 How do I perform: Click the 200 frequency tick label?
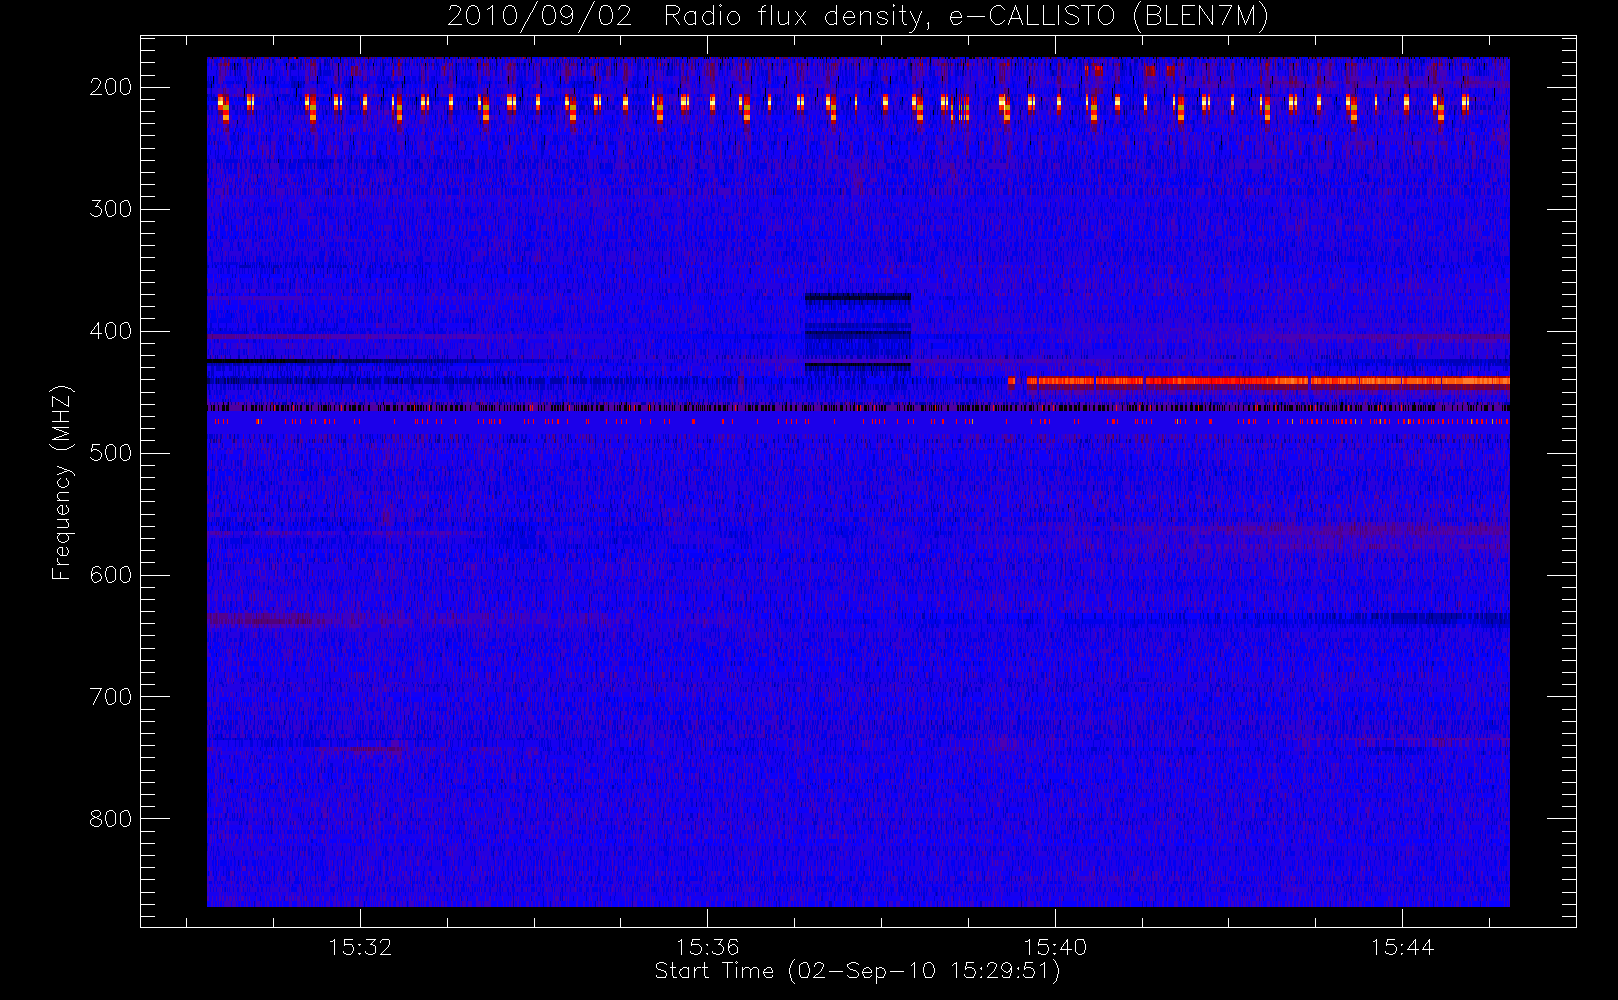pyautogui.click(x=110, y=87)
